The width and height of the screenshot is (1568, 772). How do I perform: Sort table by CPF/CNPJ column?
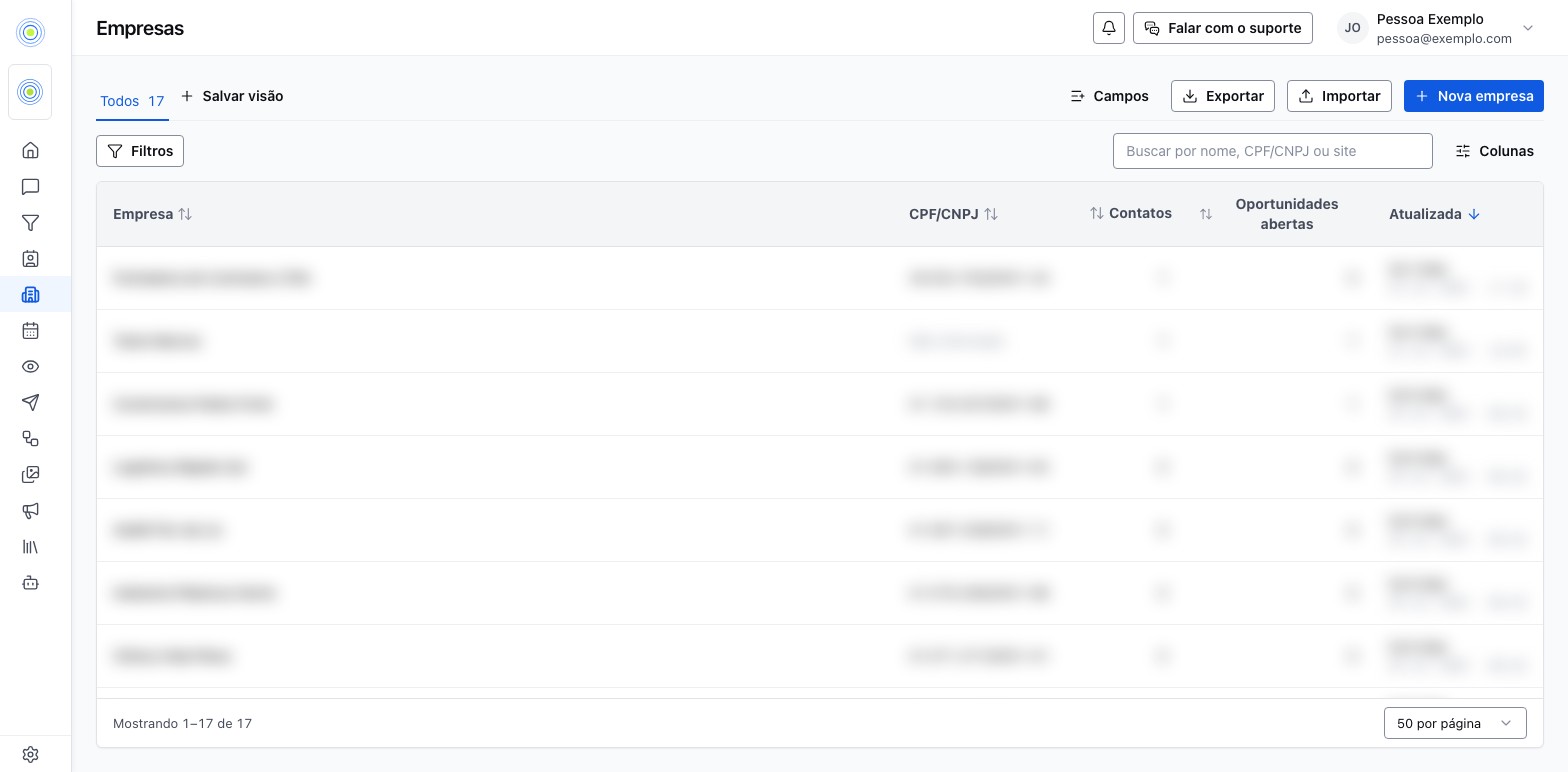(953, 214)
